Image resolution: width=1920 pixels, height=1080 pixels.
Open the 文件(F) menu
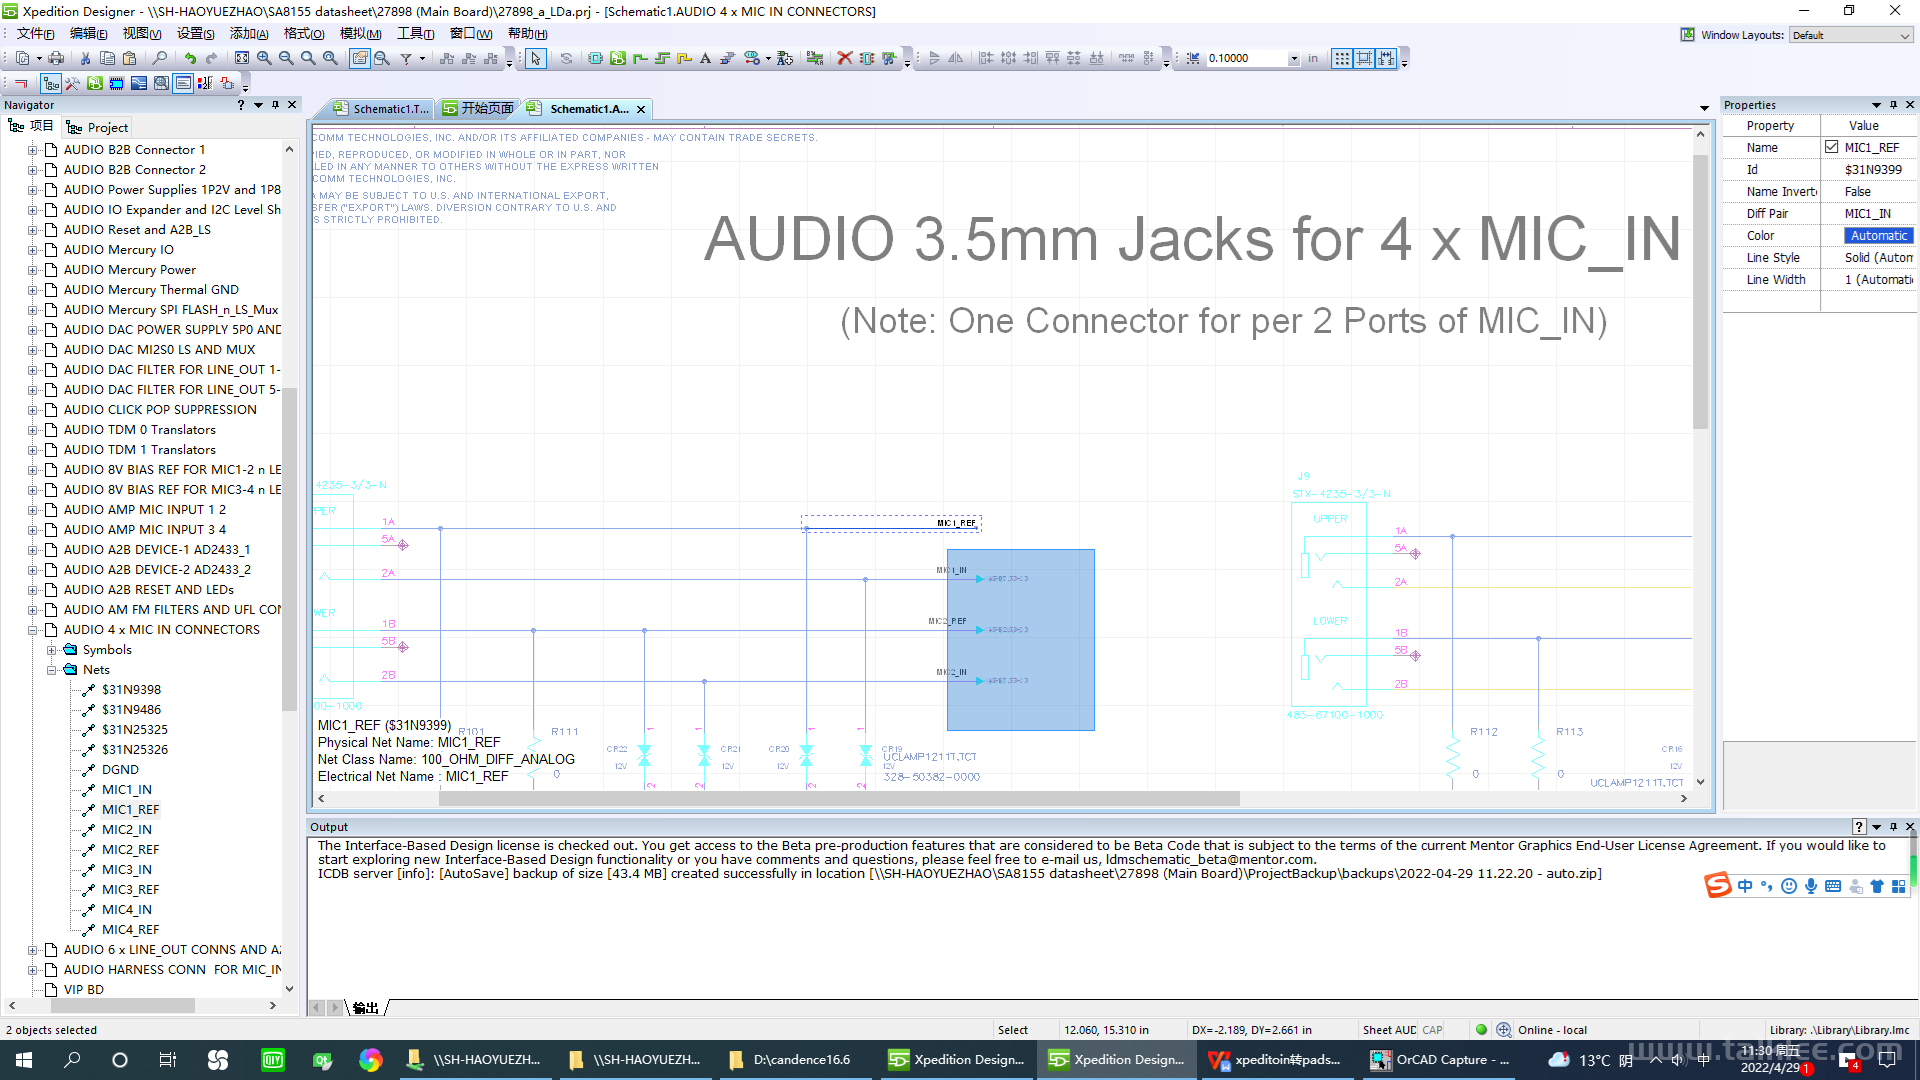point(35,34)
